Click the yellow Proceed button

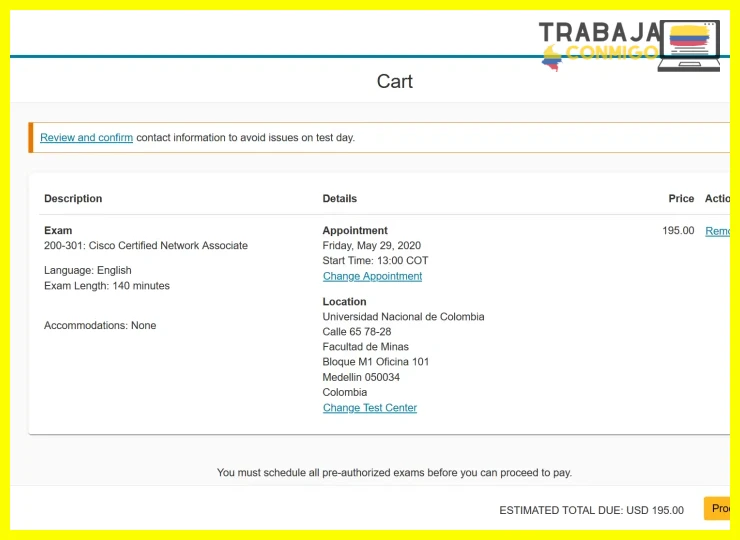pos(717,508)
